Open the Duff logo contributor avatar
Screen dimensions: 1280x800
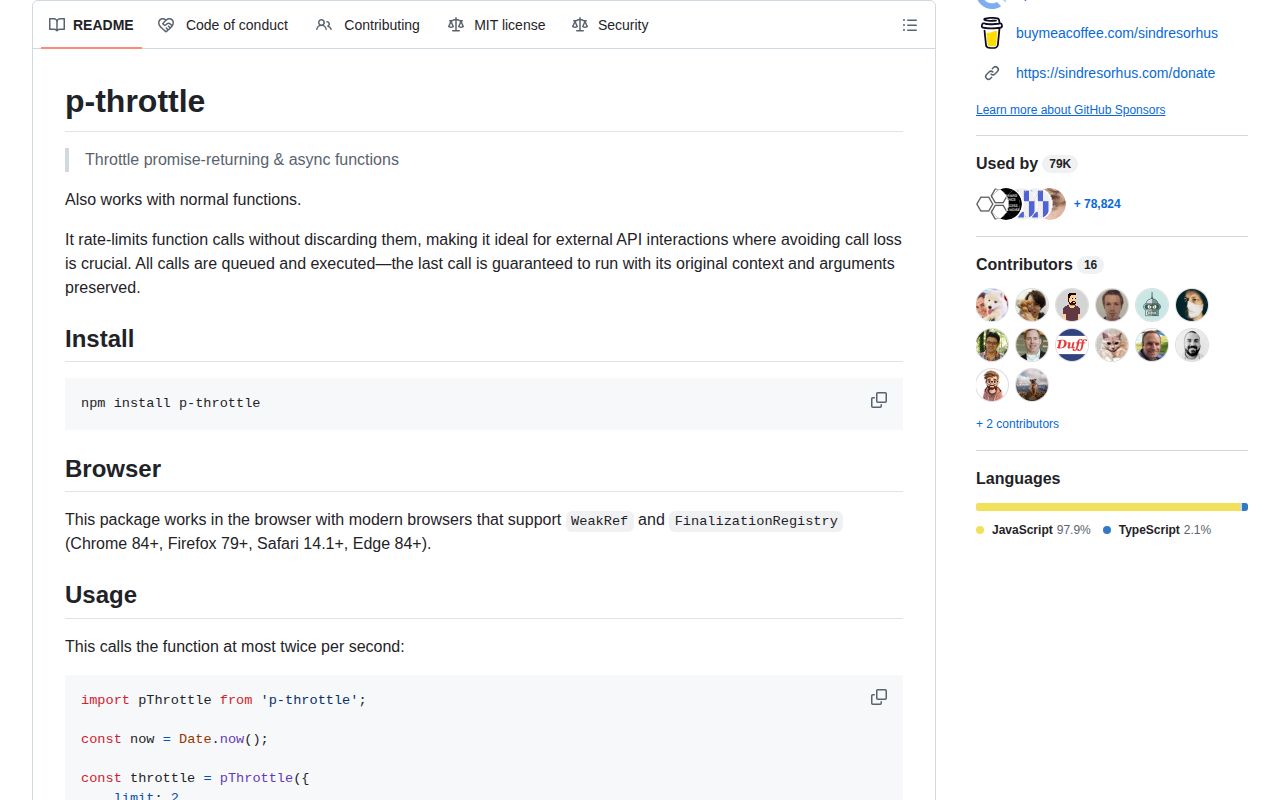click(1072, 345)
